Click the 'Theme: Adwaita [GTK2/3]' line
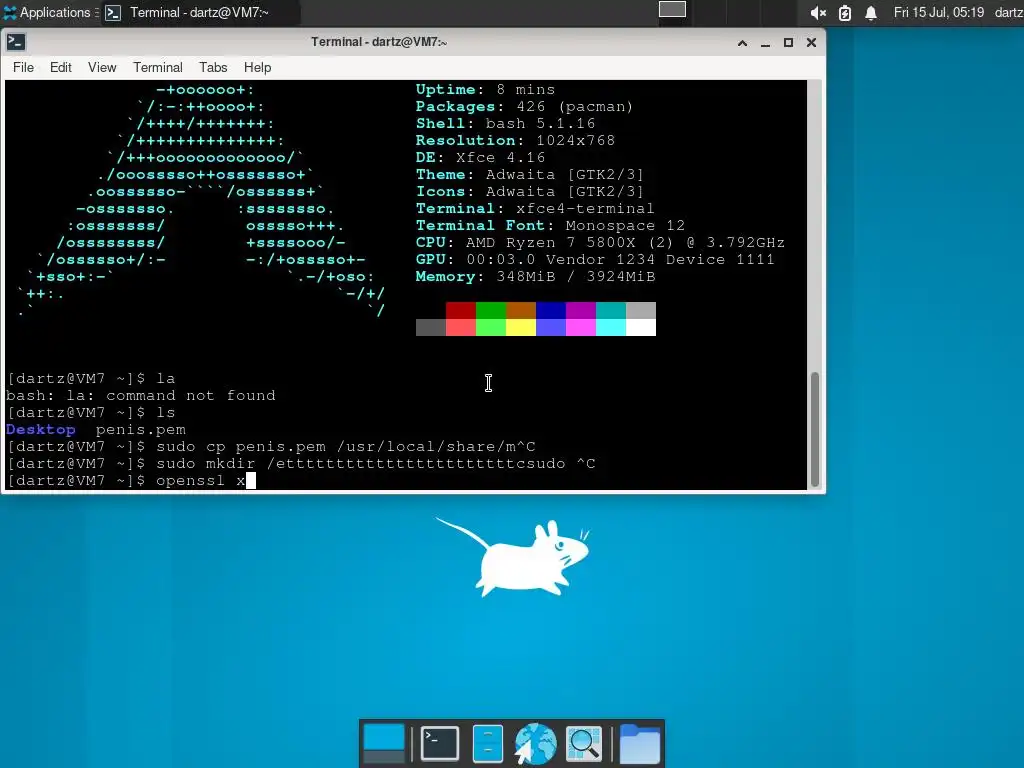This screenshot has width=1024, height=768. tap(530, 174)
